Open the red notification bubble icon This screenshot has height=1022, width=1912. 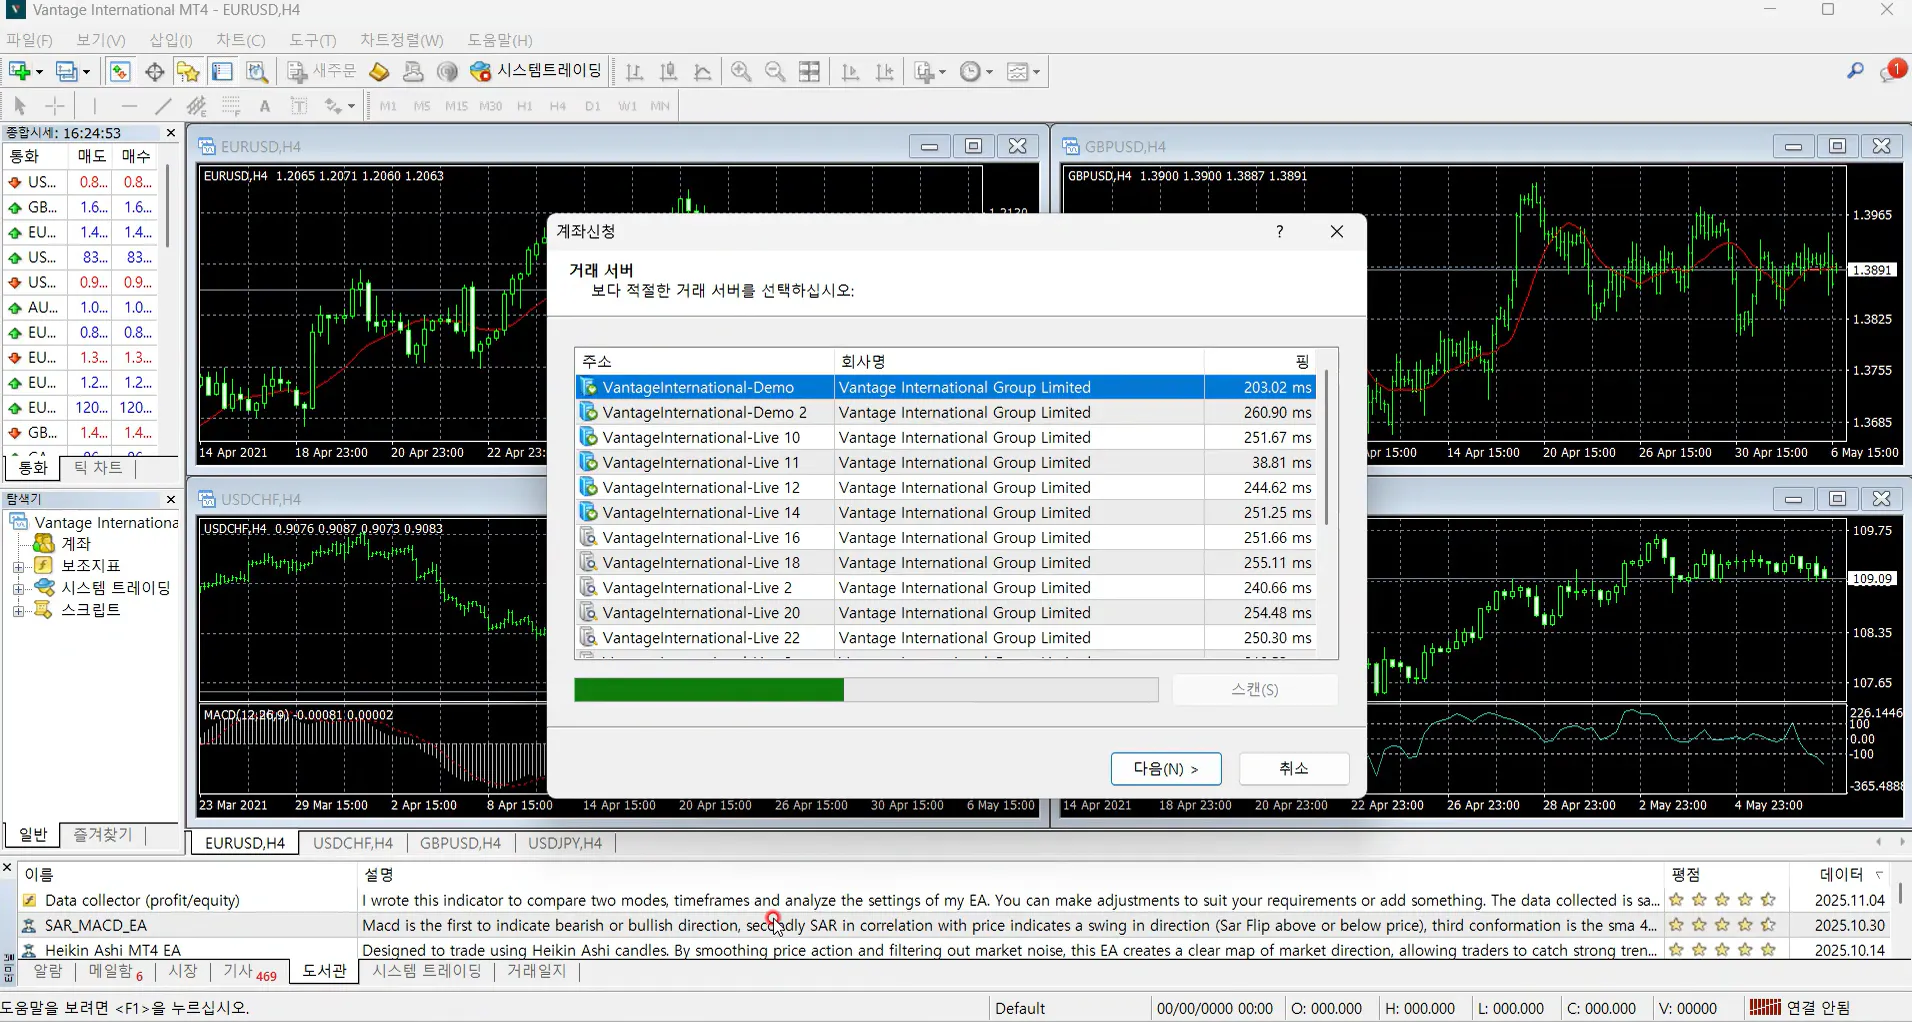point(1893,71)
